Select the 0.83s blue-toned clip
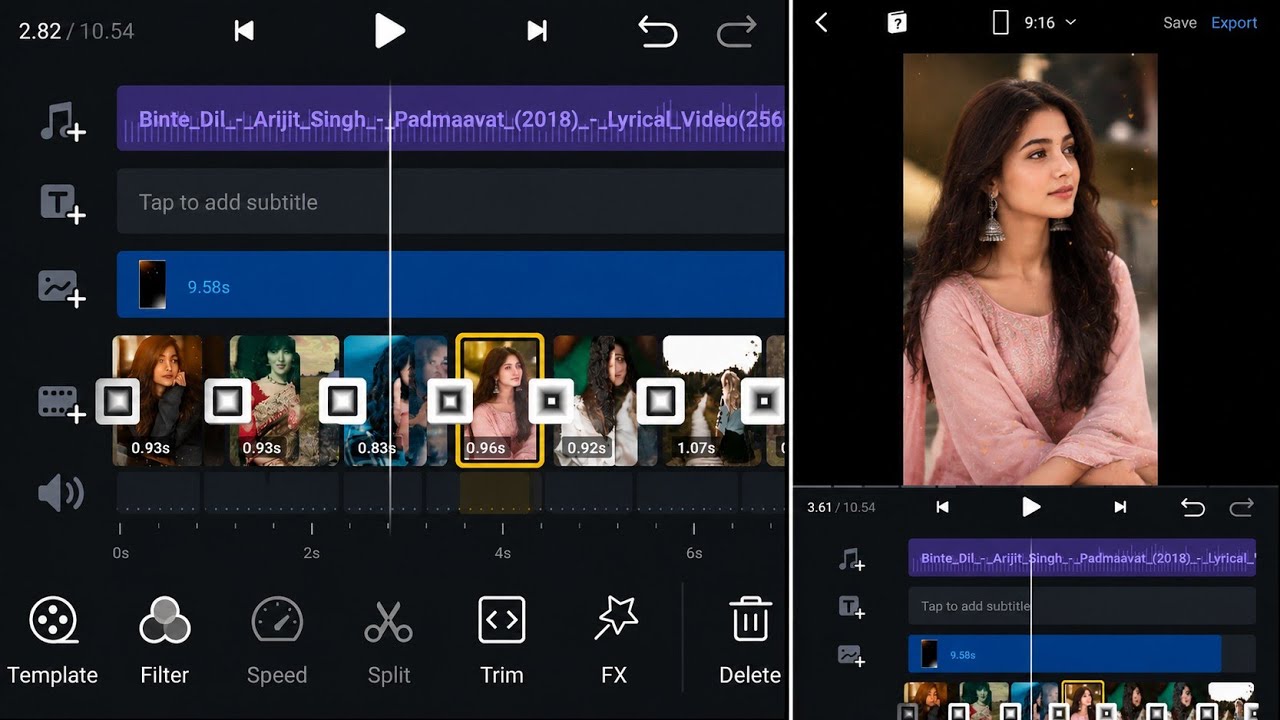This screenshot has width=1280, height=720. coord(395,401)
